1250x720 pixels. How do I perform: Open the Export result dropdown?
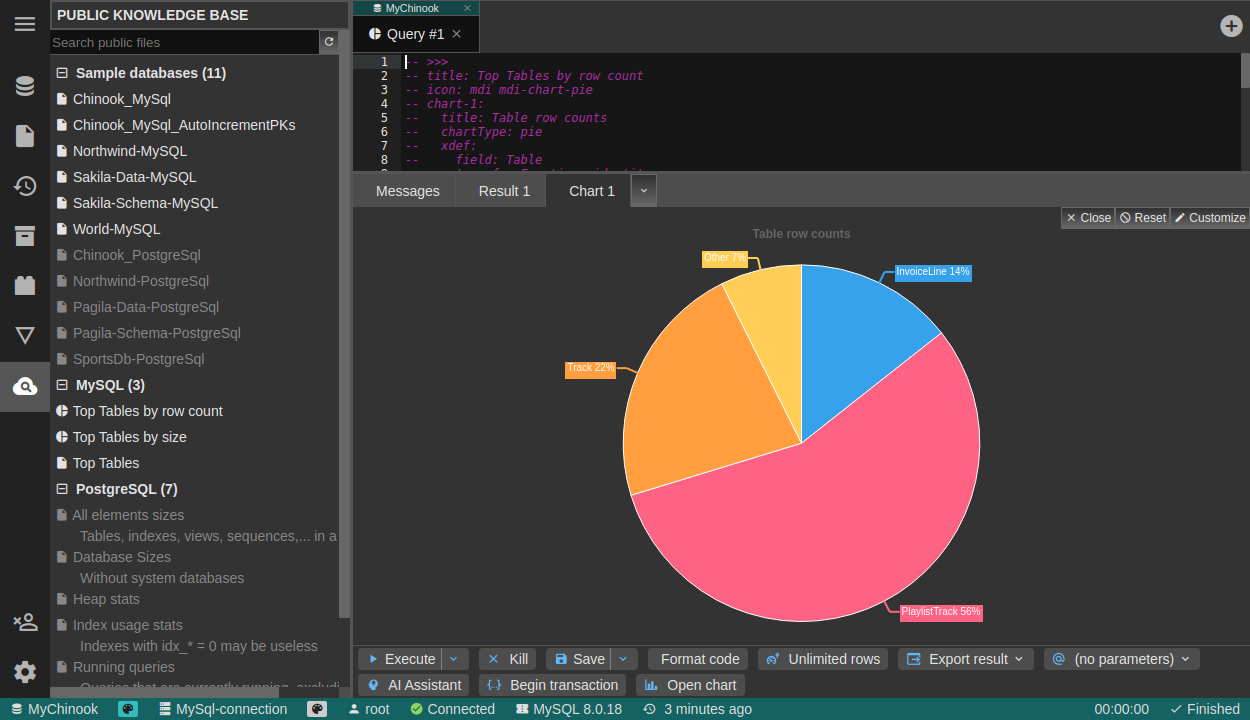coord(966,659)
